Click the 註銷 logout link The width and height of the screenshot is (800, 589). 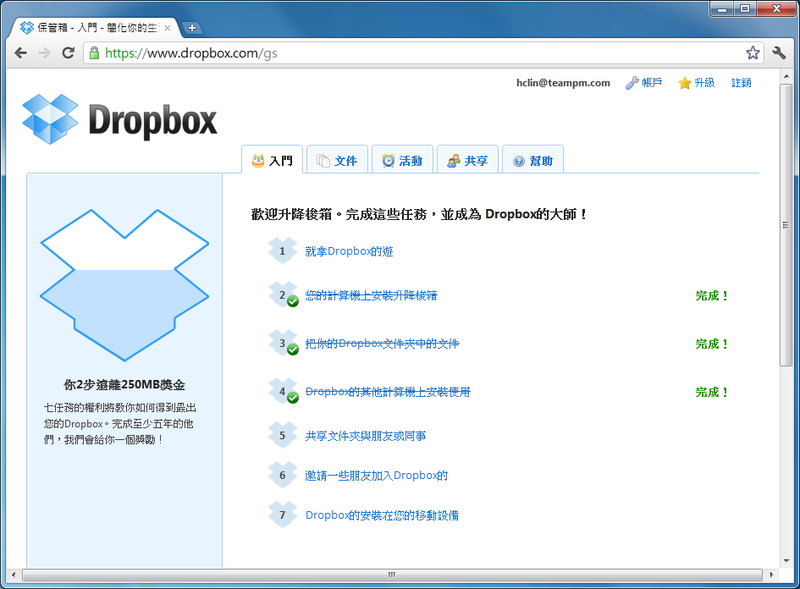pos(741,83)
